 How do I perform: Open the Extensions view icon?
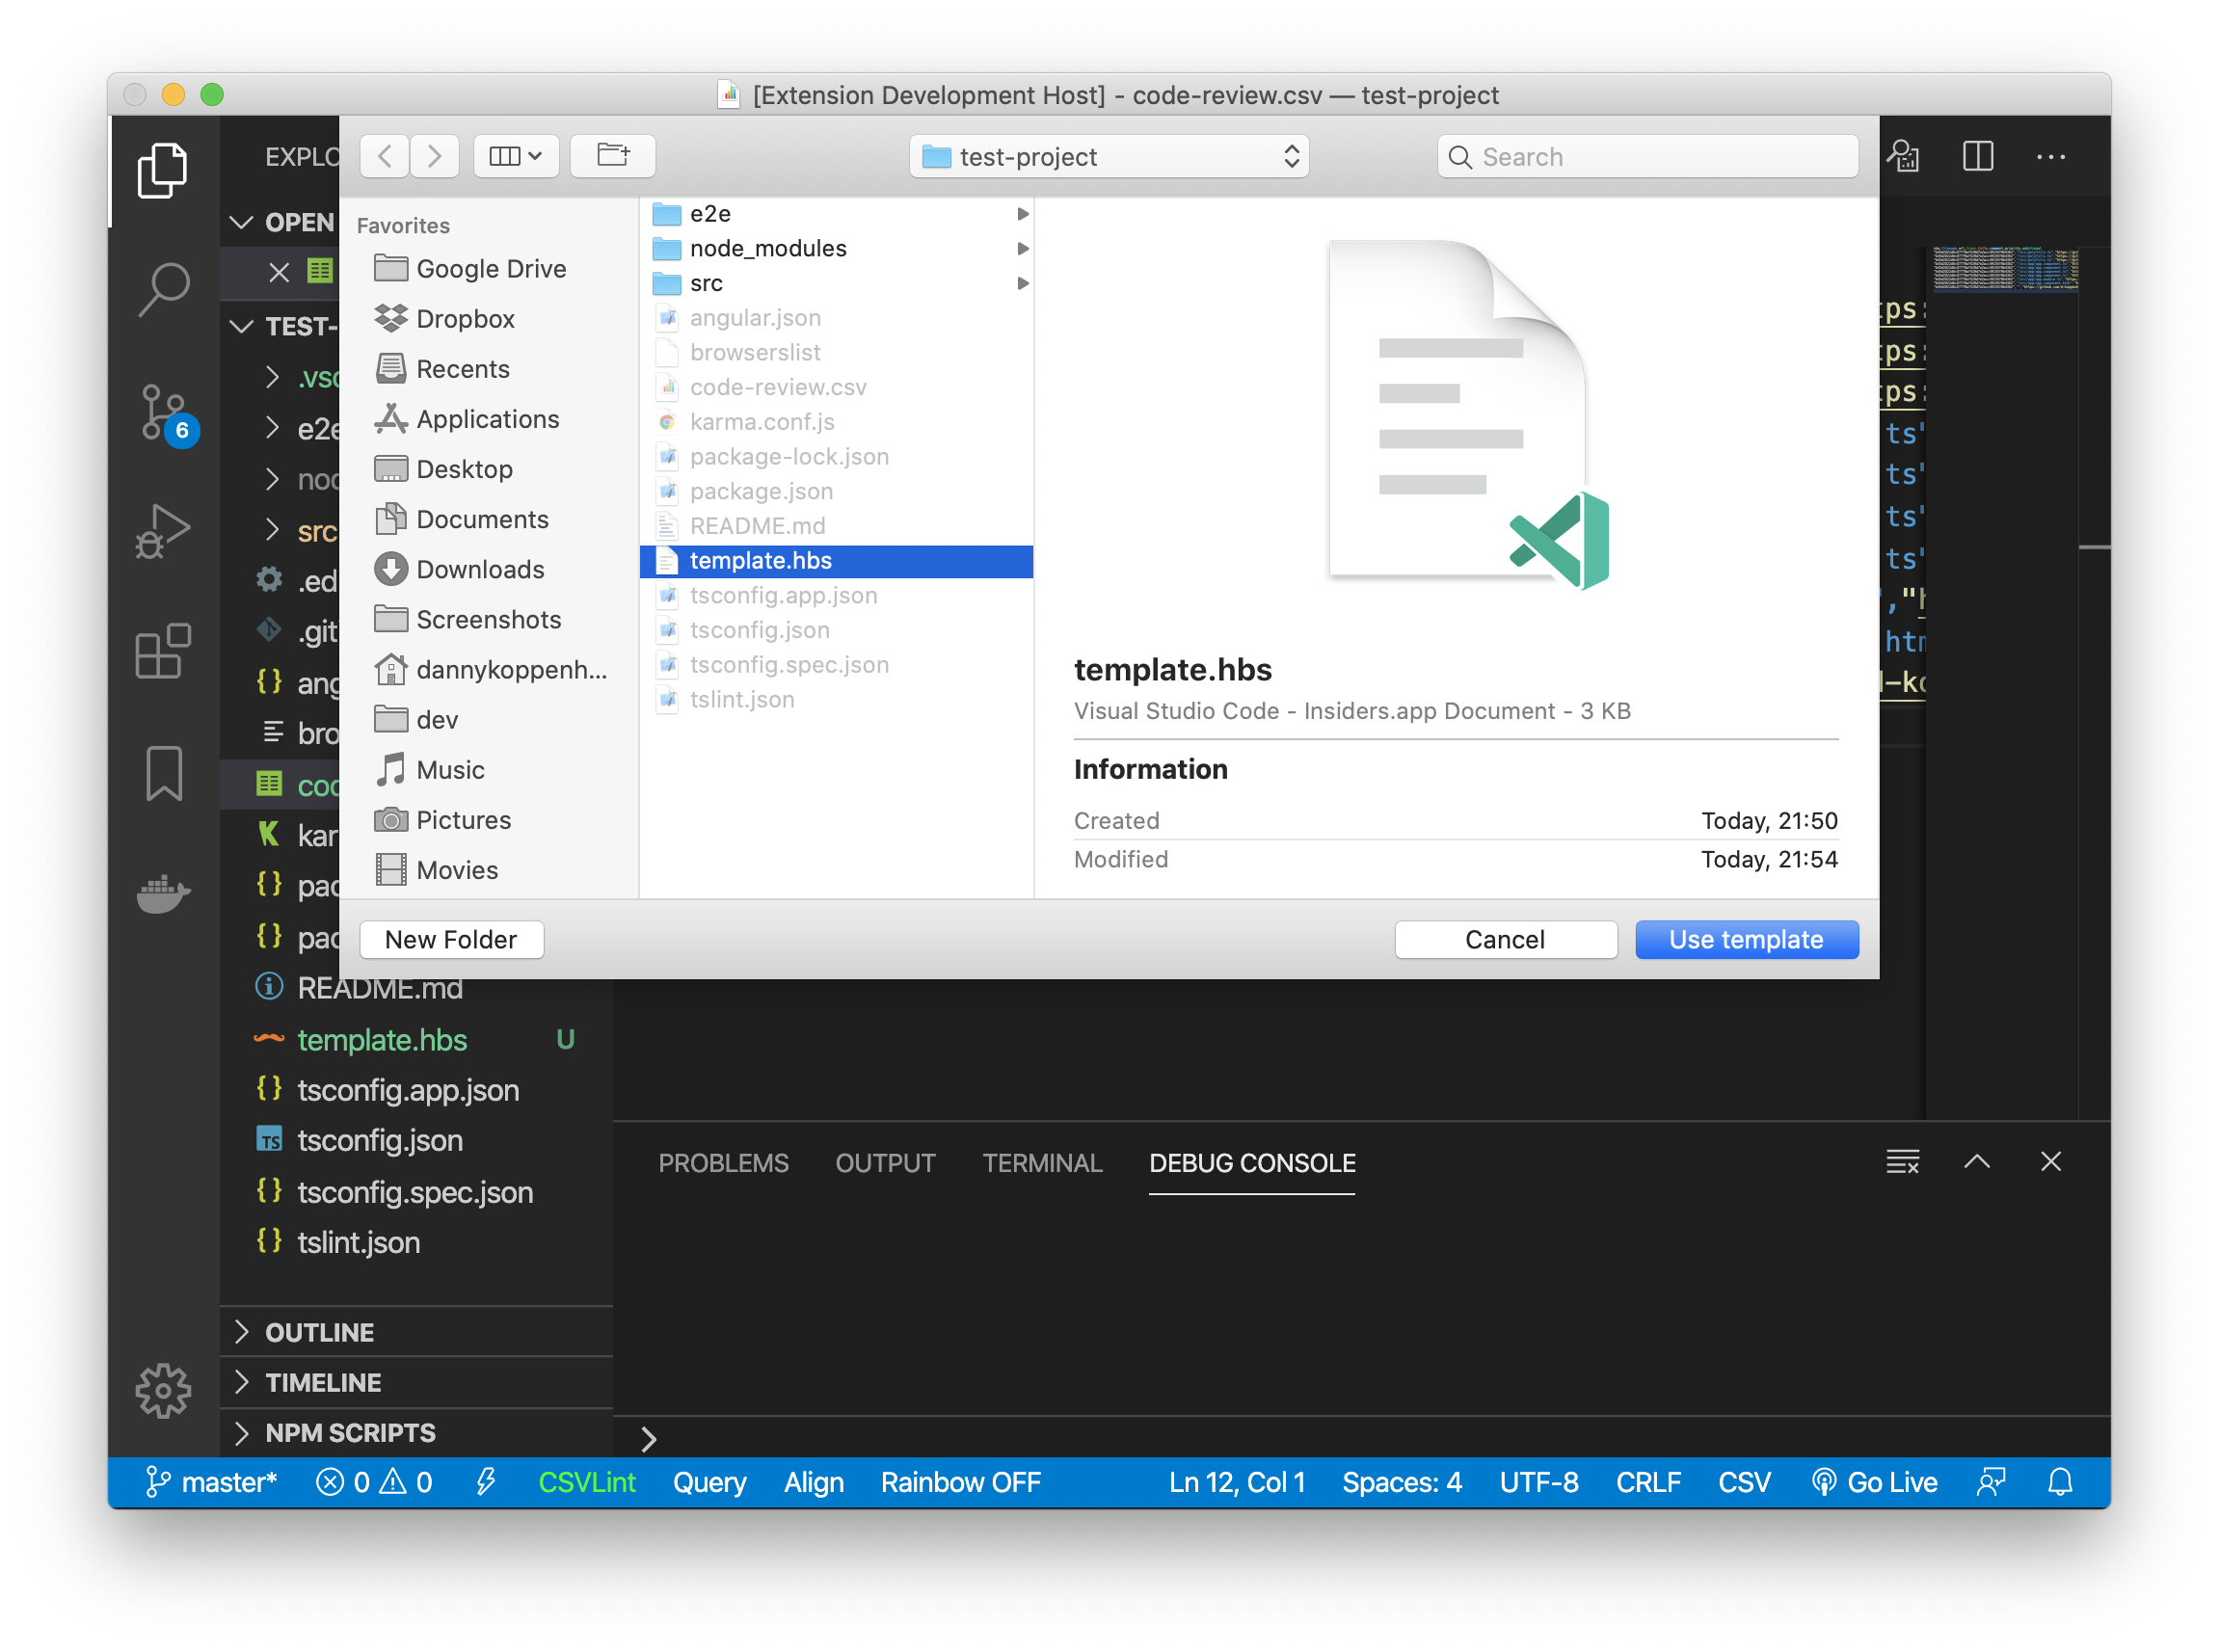(x=164, y=652)
